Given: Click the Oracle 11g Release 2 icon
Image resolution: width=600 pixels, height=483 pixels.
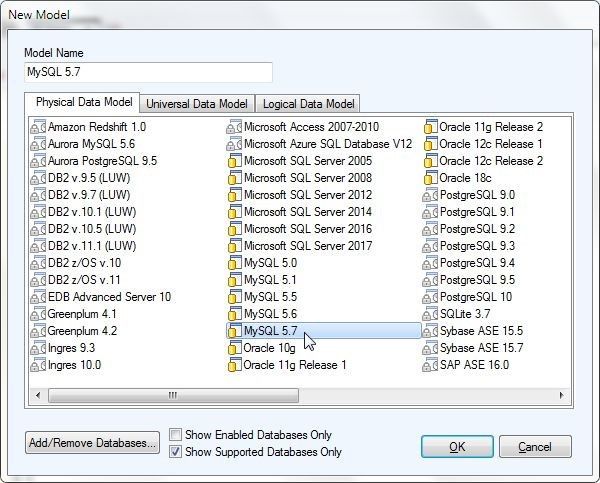Looking at the screenshot, I should pos(430,127).
